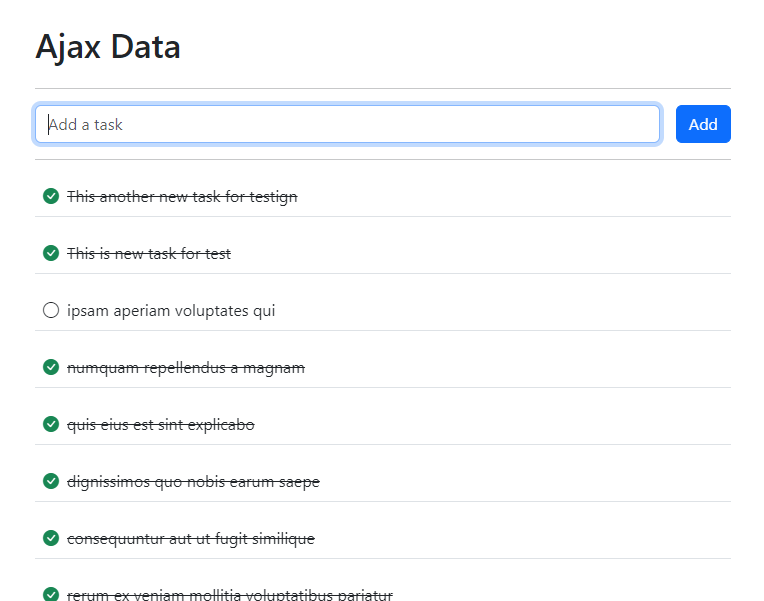Image resolution: width=764 pixels, height=601 pixels.
Task: Click the 'Ajax Data' page heading
Action: [108, 46]
